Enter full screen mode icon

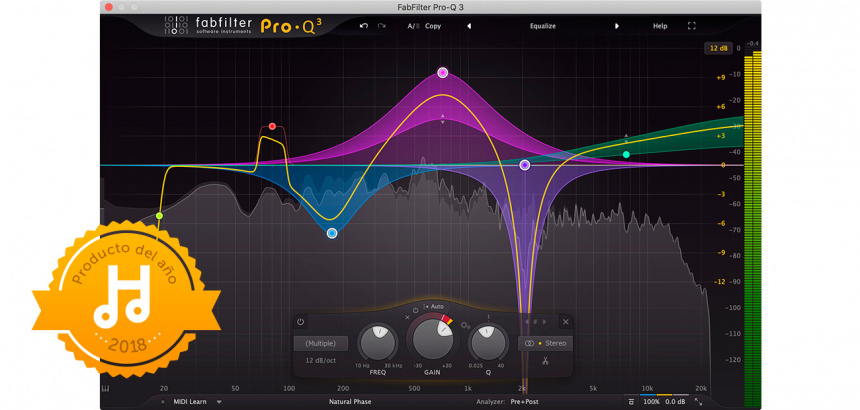[x=692, y=26]
